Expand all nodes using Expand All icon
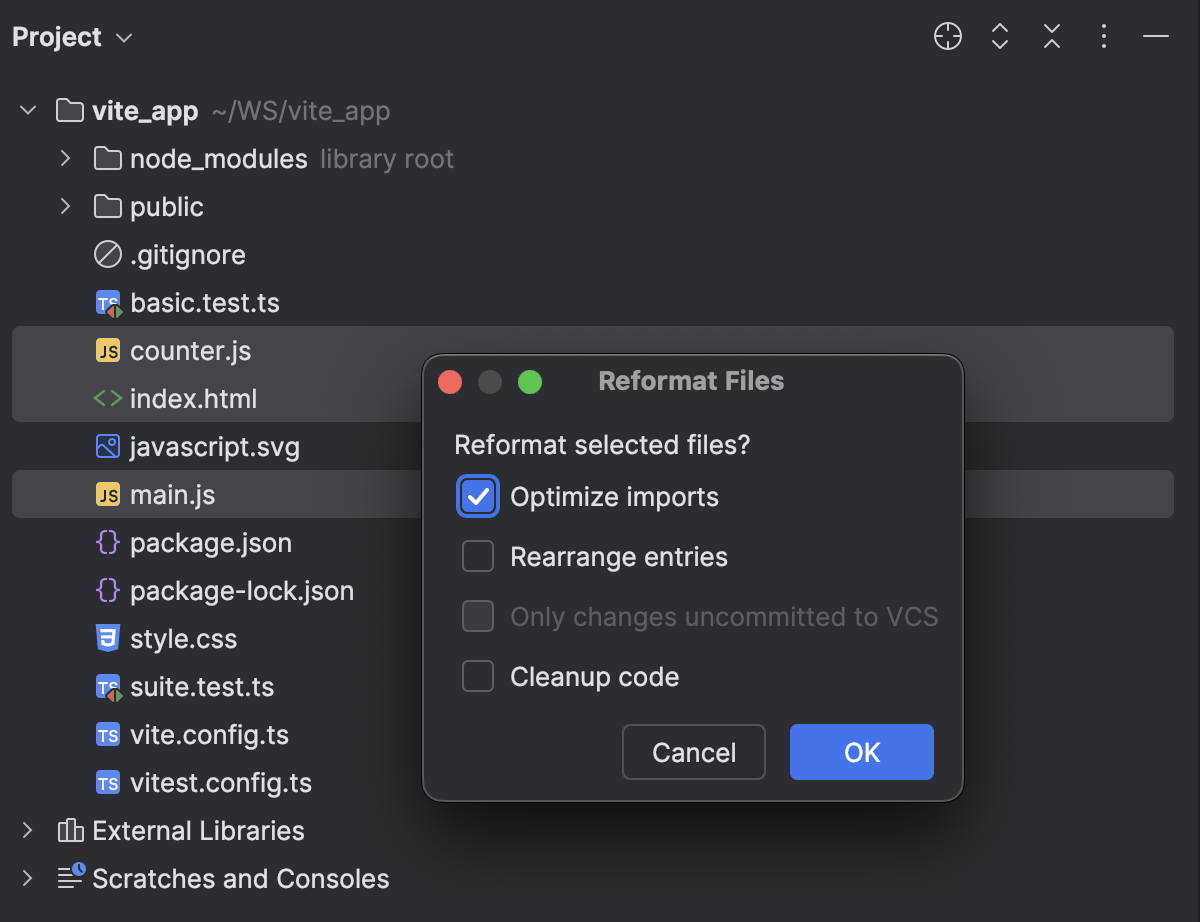 [x=999, y=36]
